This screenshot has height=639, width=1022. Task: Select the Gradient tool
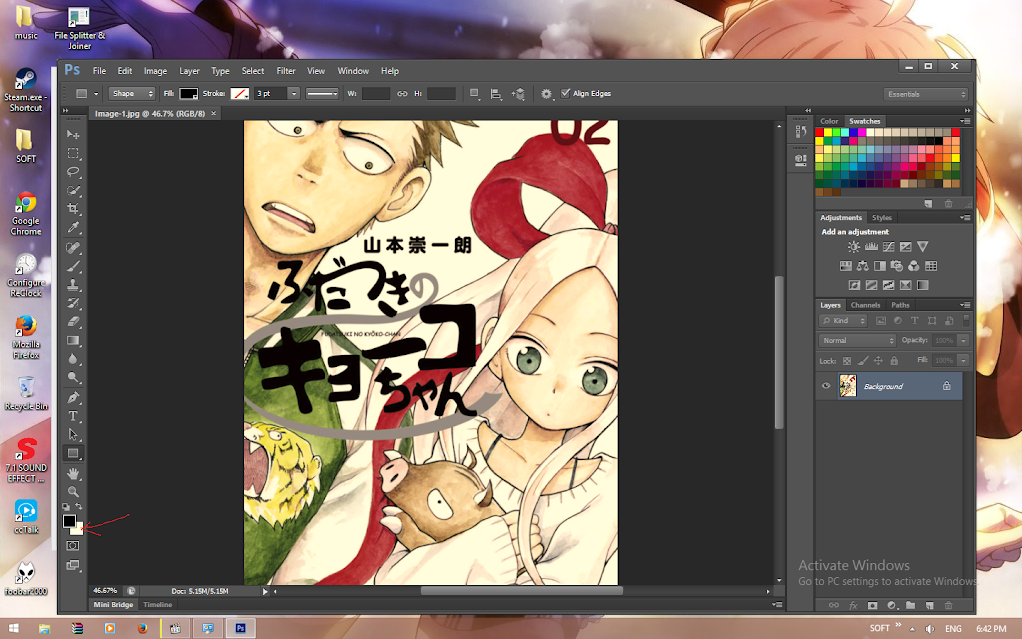[x=73, y=340]
